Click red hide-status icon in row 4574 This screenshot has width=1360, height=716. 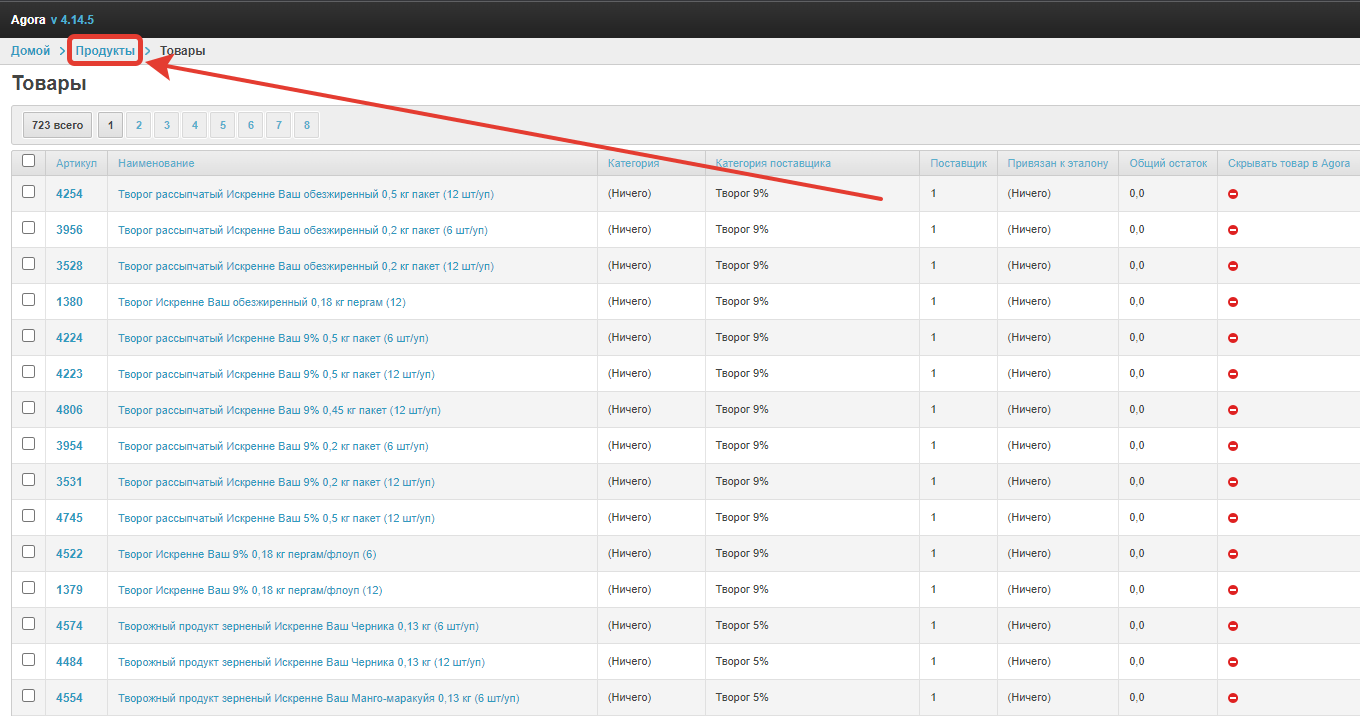pyautogui.click(x=1233, y=626)
